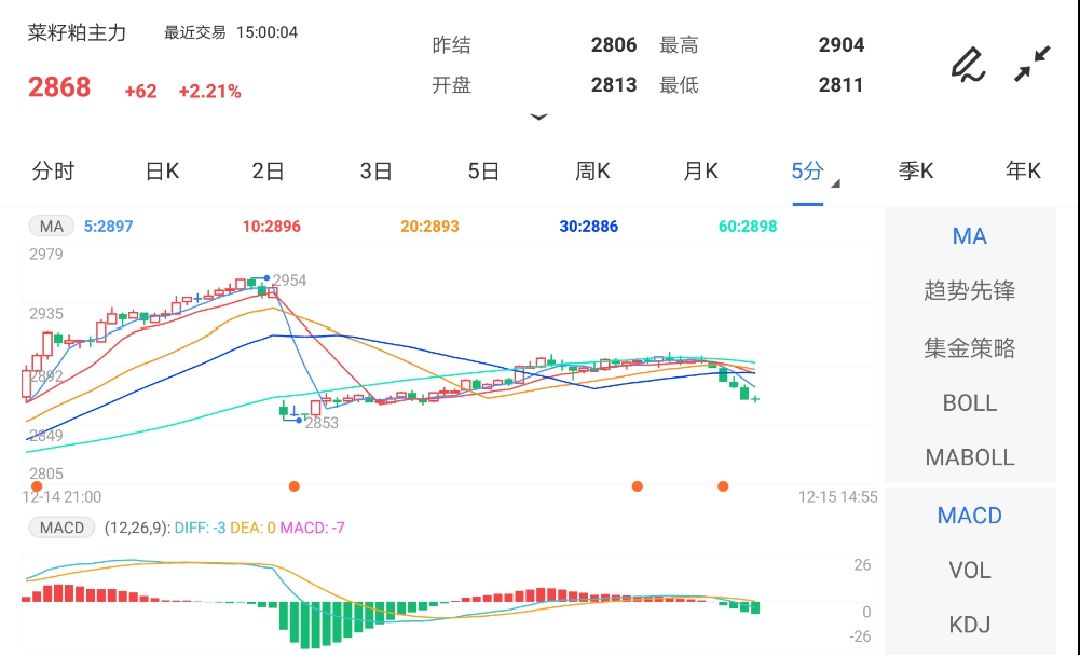This screenshot has height=655, width=1080.
Task: Tap the 最高 value 2904
Action: [841, 45]
